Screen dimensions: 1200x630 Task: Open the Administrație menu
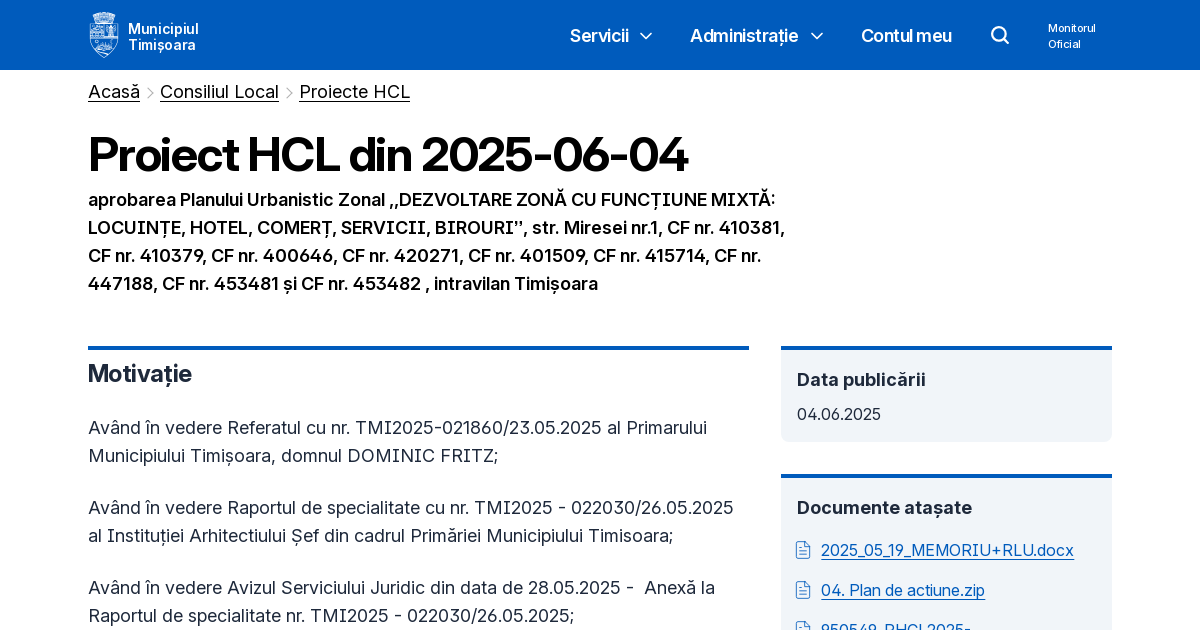tap(744, 36)
